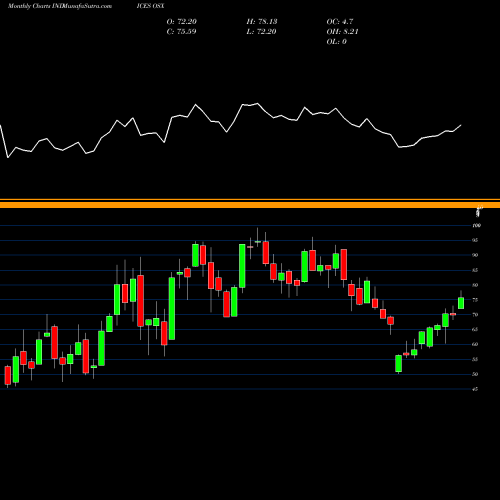This screenshot has height=500, width=500.
Task: Click the right end of the white line
Action: (x=461, y=125)
